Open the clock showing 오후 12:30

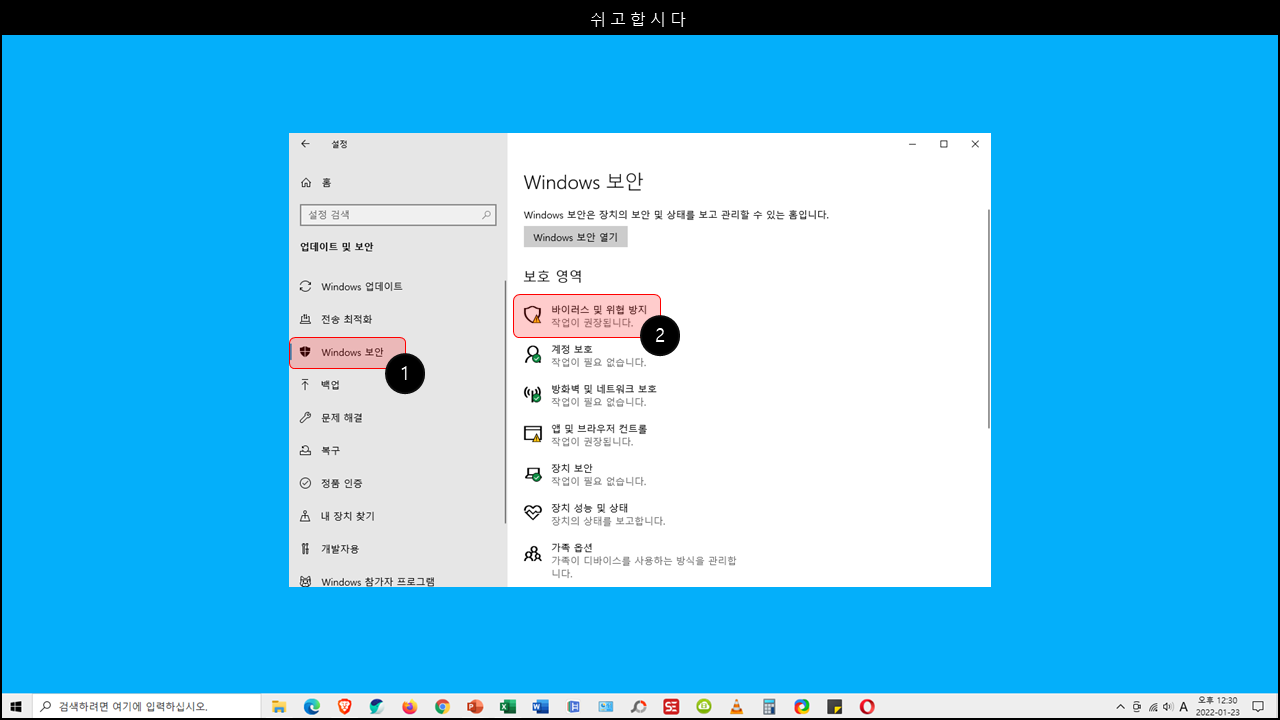(x=1217, y=706)
